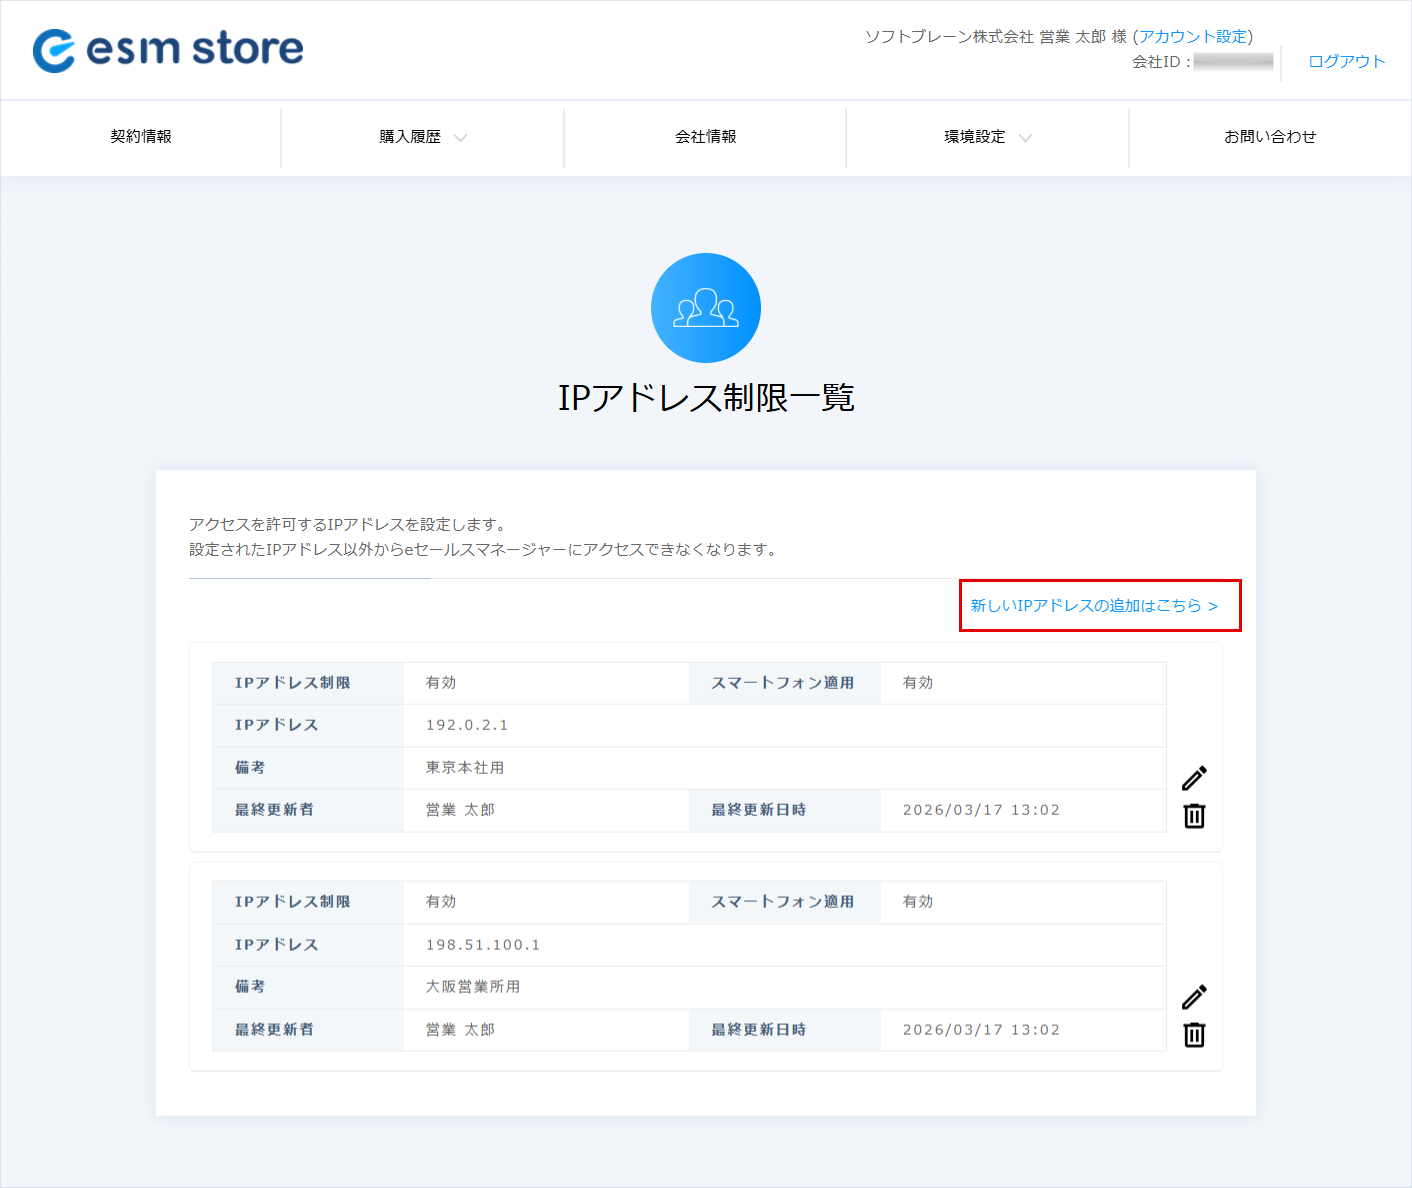Click the esm store logo
The image size is (1412, 1188).
click(168, 49)
